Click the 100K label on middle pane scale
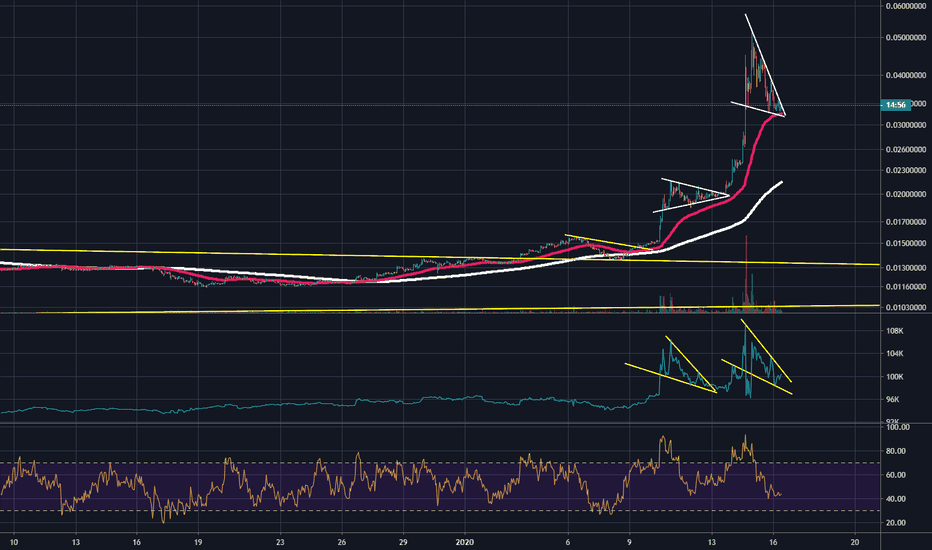Viewport: 932px width, 550px height. click(x=895, y=377)
